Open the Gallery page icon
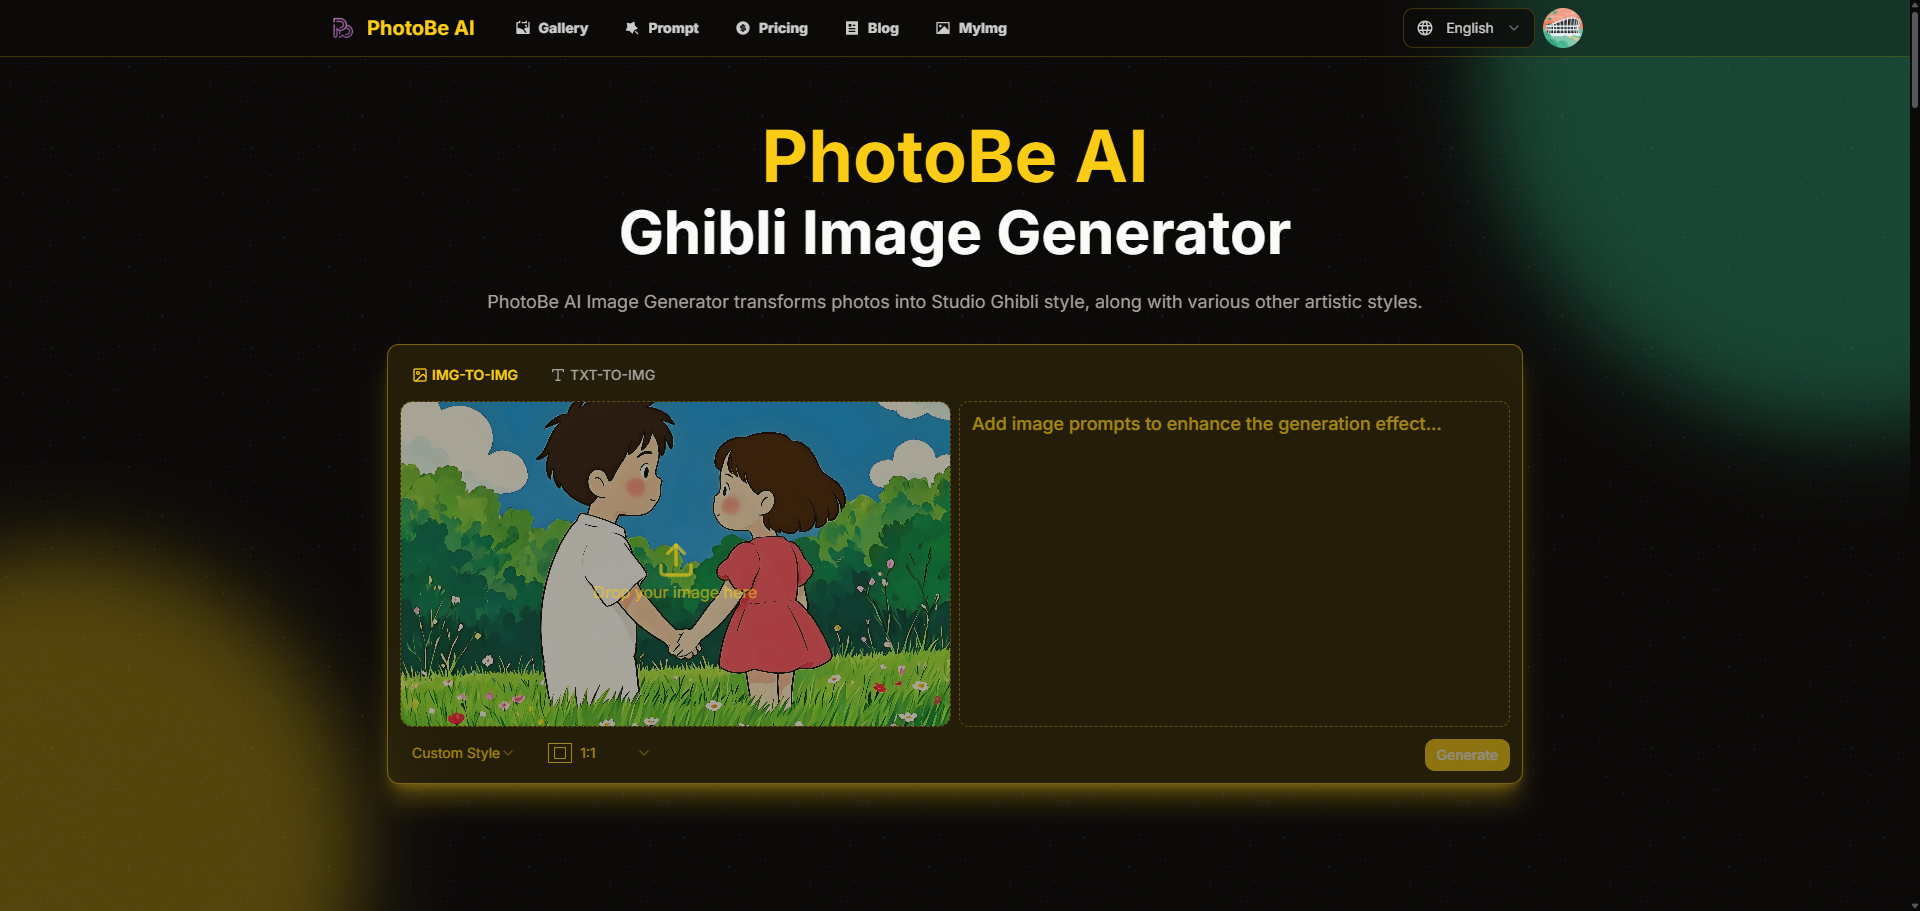 point(523,28)
